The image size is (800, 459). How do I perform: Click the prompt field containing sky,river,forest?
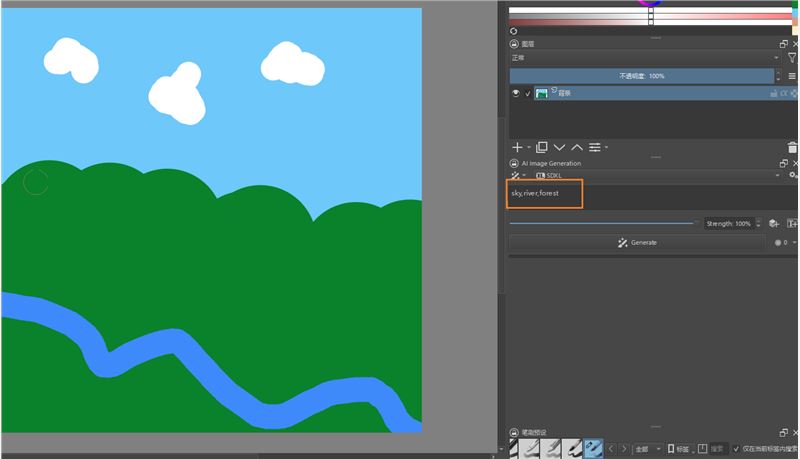click(545, 193)
